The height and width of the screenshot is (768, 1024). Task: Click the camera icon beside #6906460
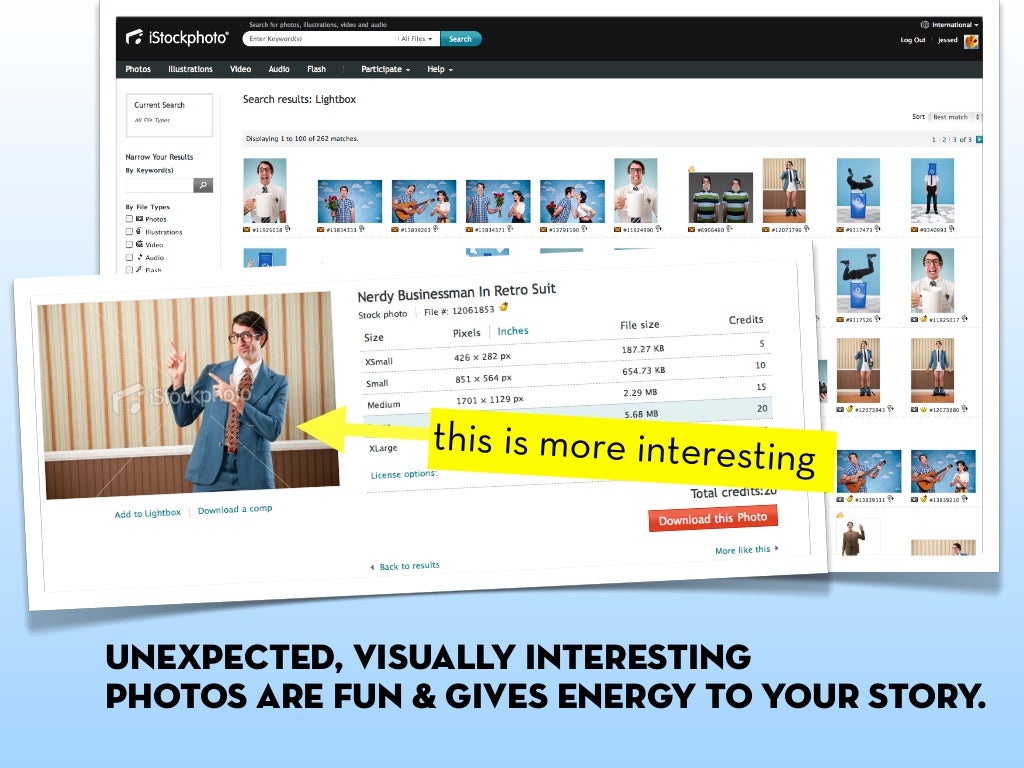pos(692,229)
